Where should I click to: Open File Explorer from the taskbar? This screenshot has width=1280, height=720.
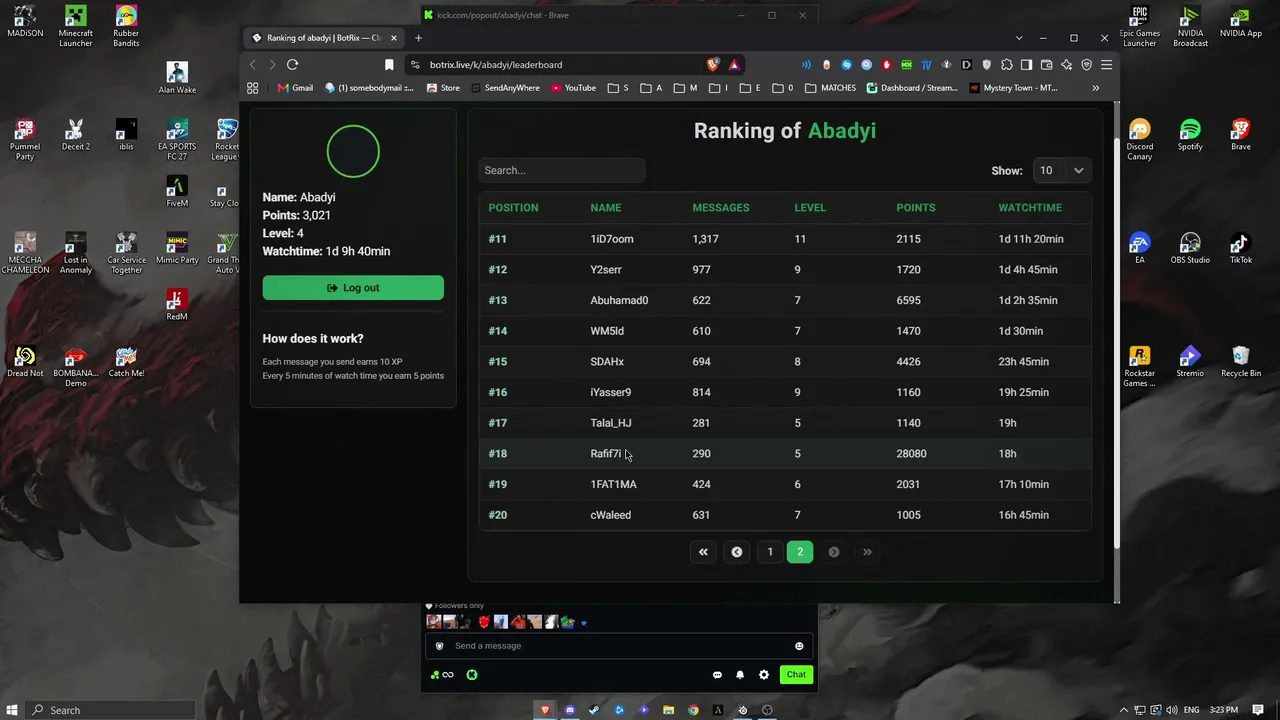tap(669, 710)
